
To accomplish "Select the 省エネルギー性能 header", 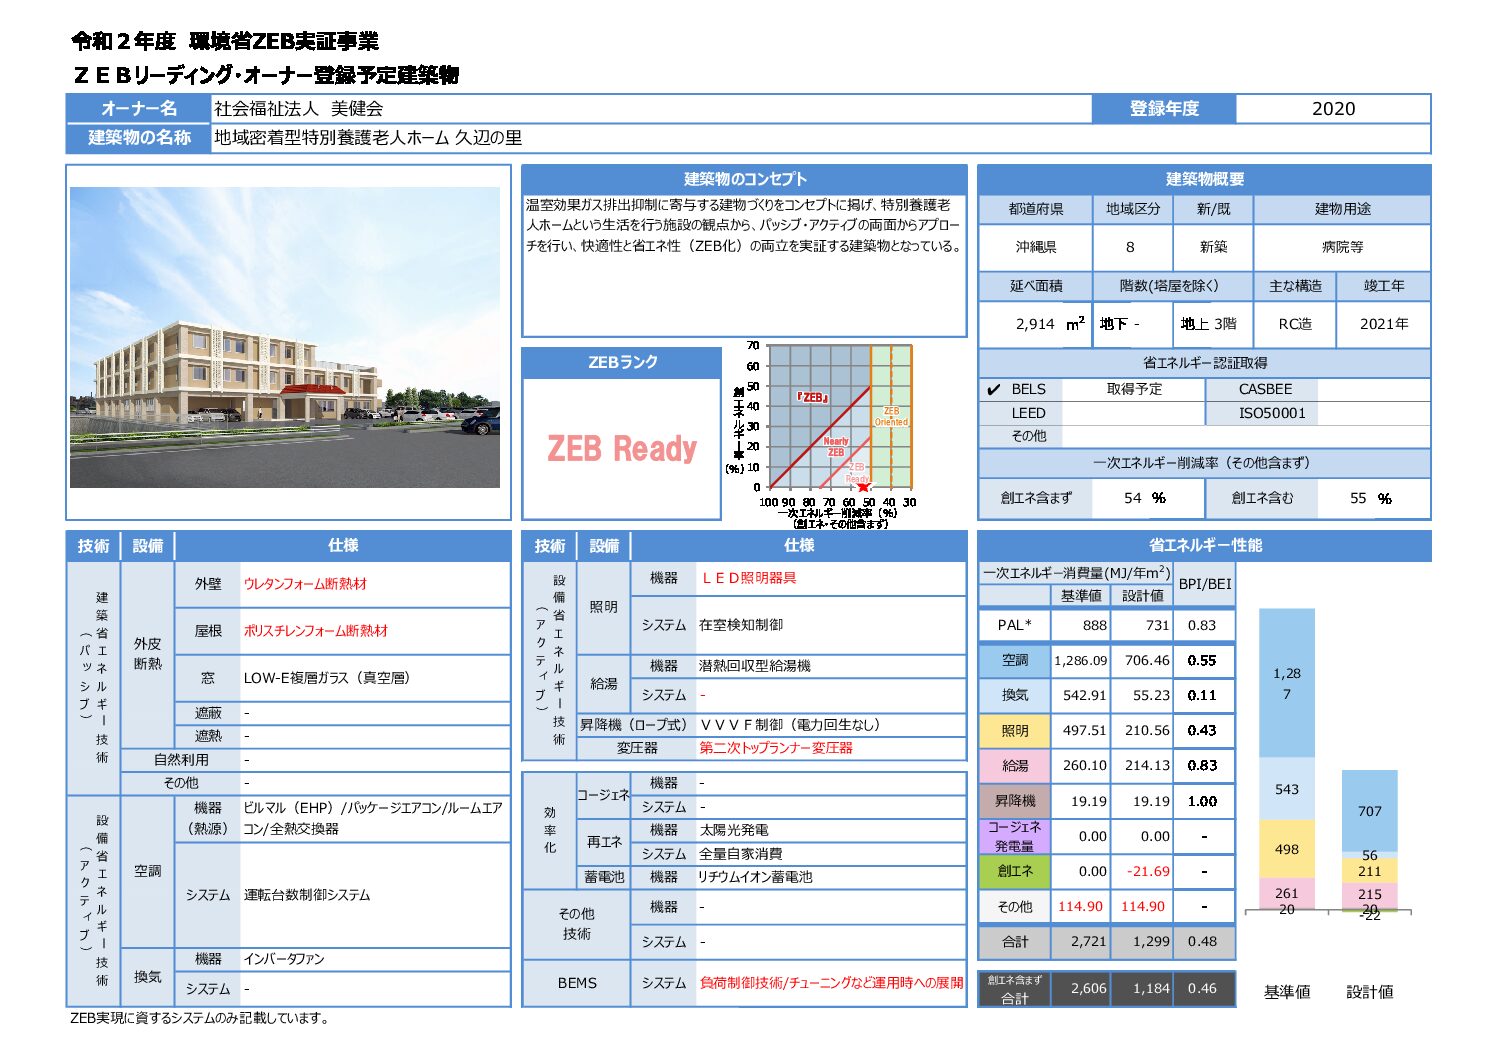I will point(1204,545).
